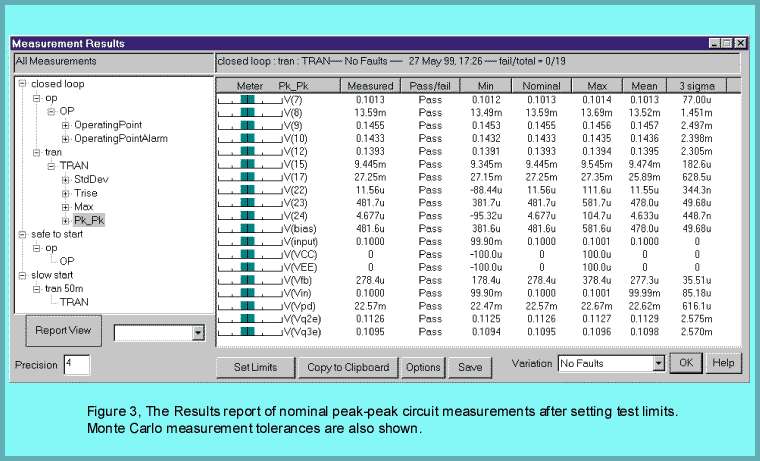Click the Pass/fail column header
Viewport: 760px width, 461px height.
429,86
